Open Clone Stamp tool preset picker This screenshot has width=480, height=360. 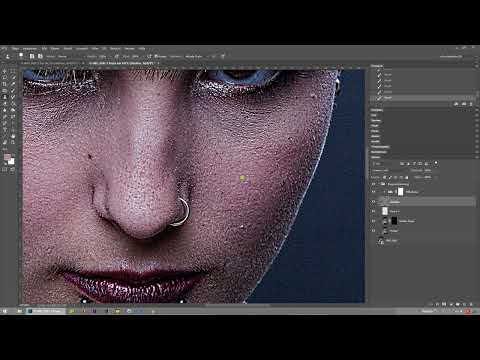click(8, 56)
